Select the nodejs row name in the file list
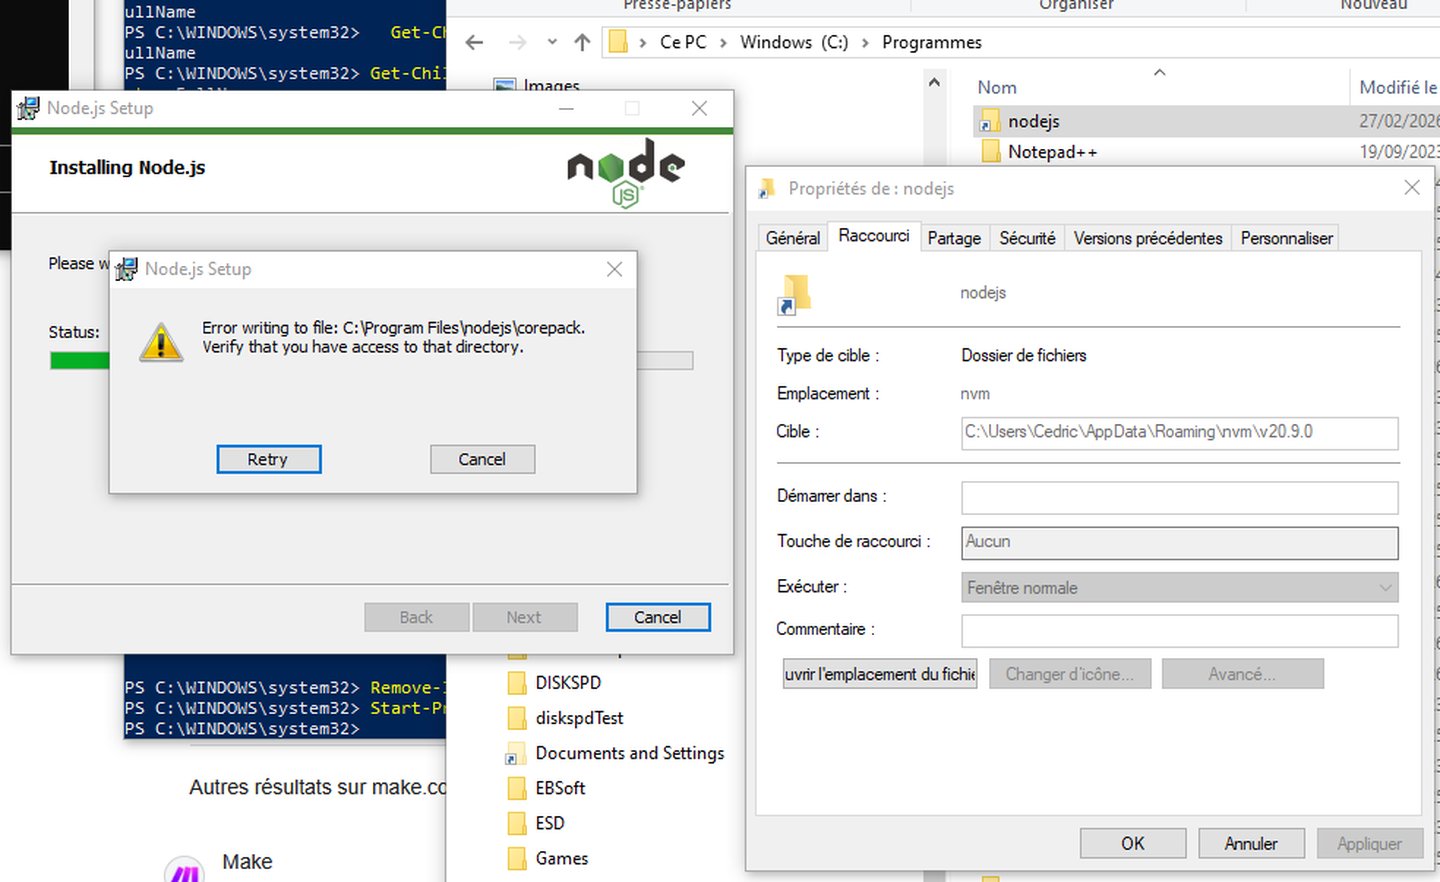Screen dimensions: 1440x882 pos(1034,121)
